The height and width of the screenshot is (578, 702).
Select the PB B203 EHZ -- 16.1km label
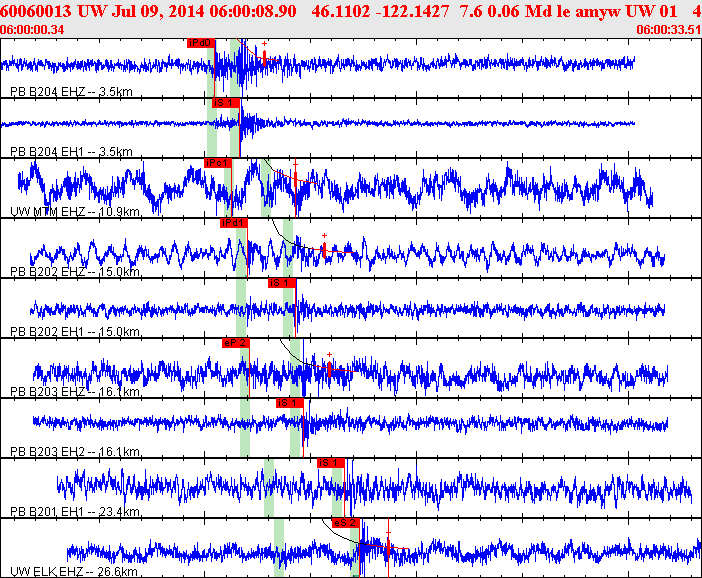75,392
